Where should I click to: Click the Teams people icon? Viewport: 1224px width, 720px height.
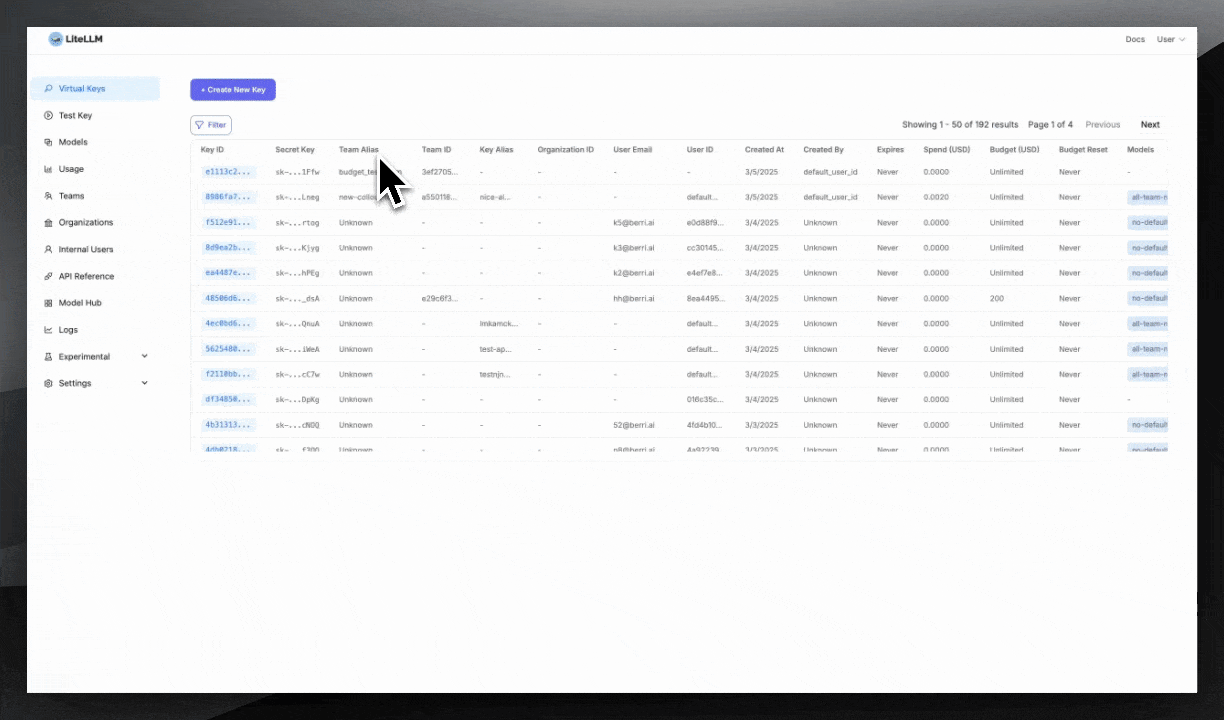point(48,196)
